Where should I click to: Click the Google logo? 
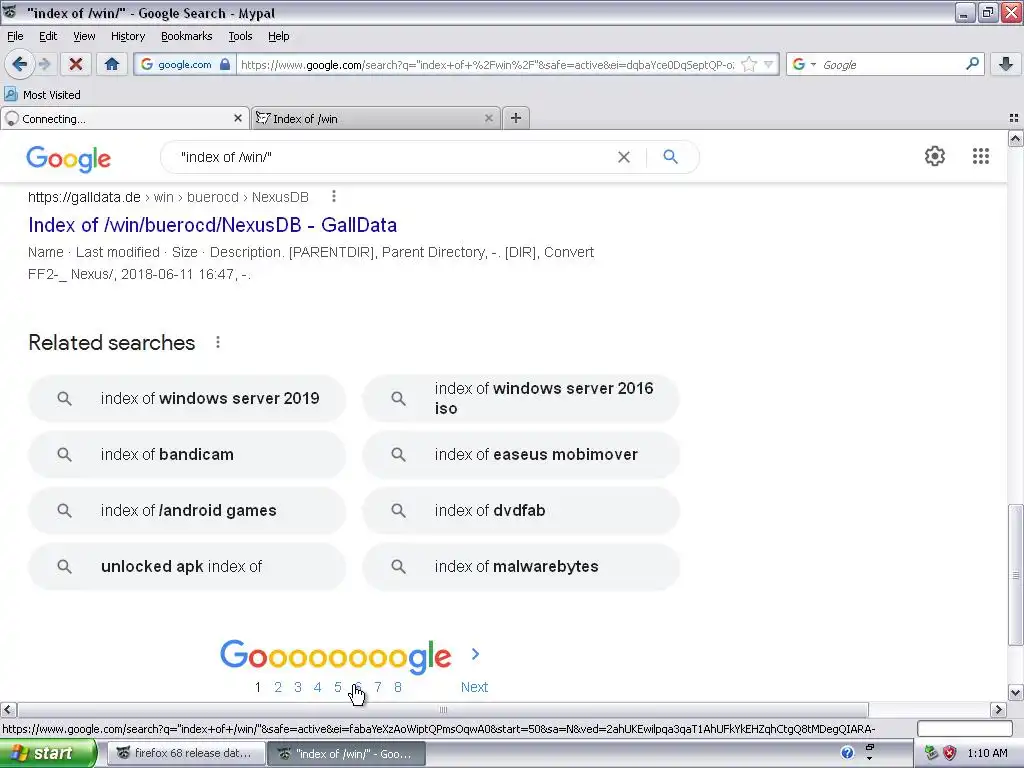pyautogui.click(x=69, y=159)
